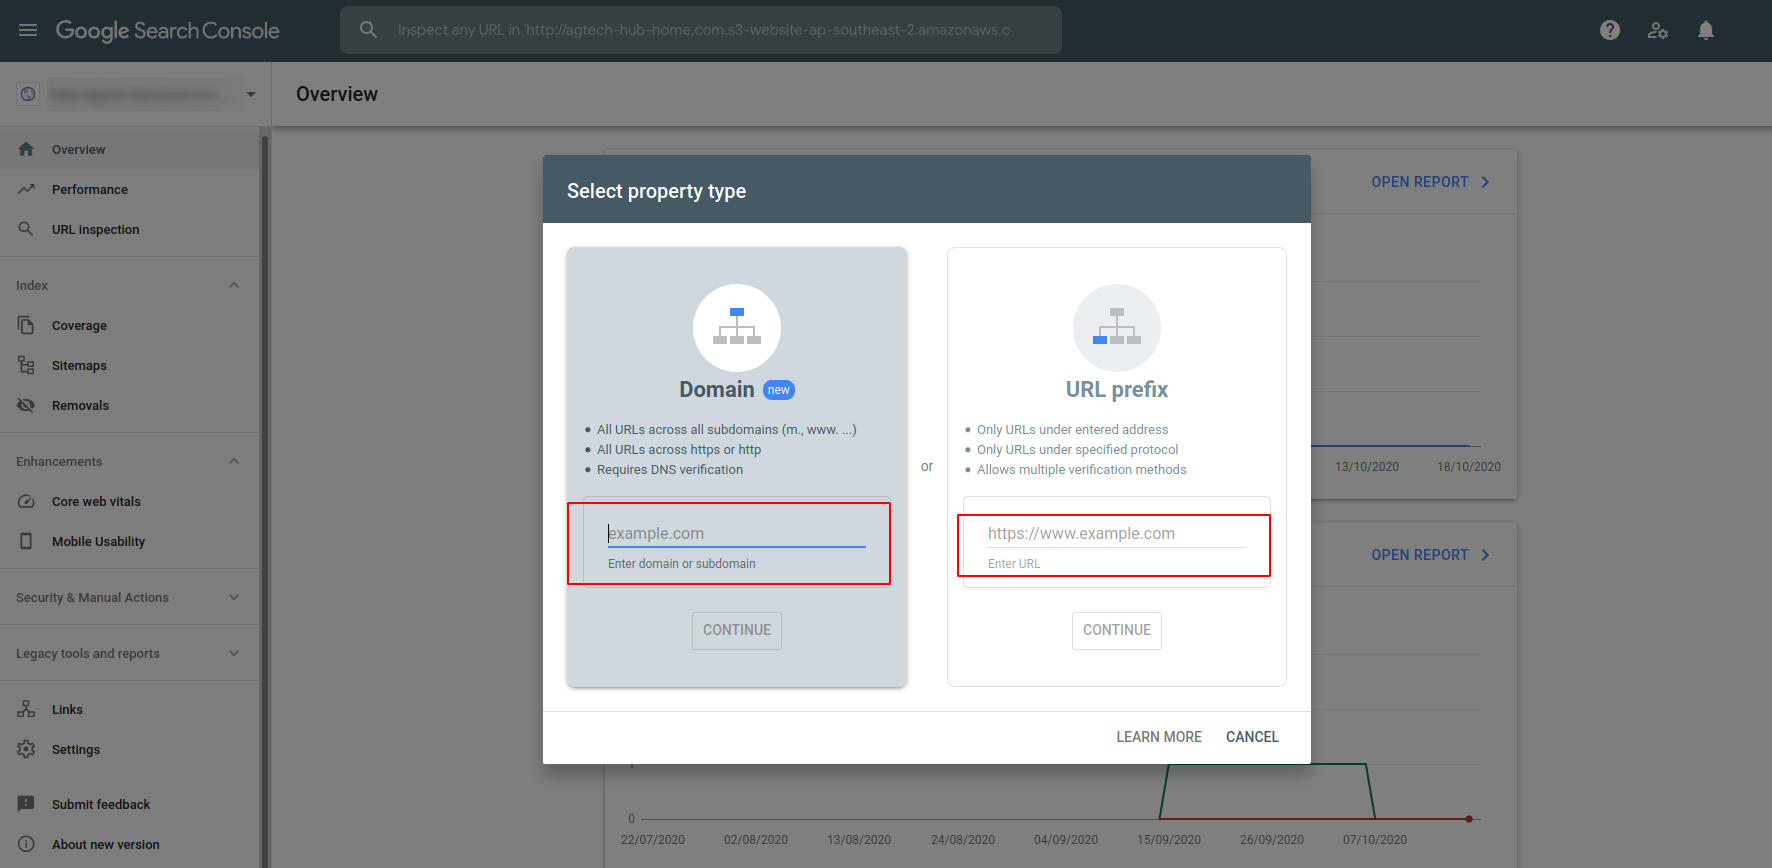Click the Core web vitals gauge icon
This screenshot has height=868, width=1772.
pos(26,501)
